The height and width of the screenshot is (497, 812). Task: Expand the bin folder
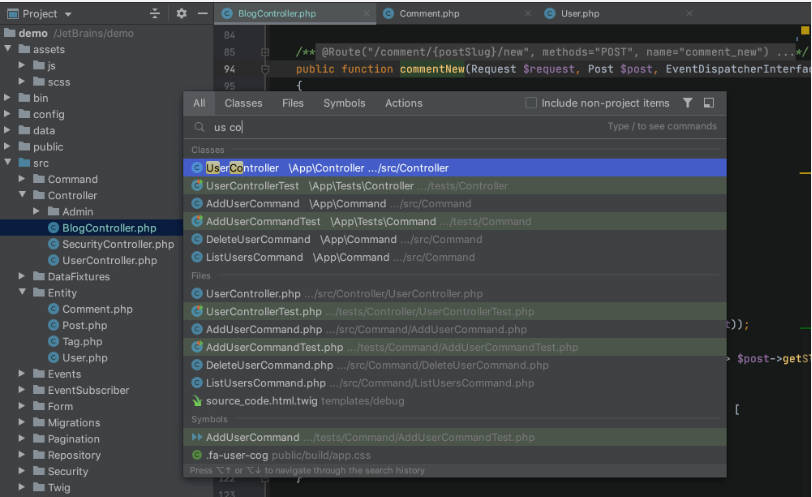pos(7,97)
